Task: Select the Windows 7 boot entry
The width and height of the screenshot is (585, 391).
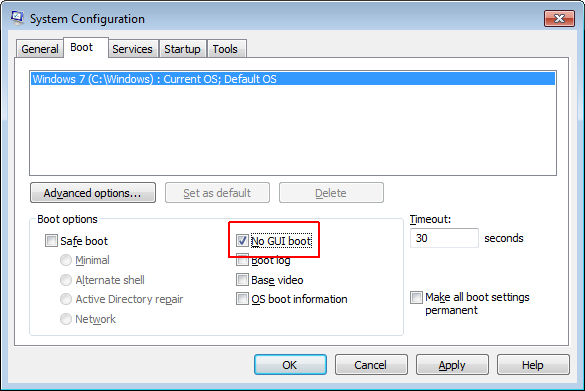Action: click(293, 79)
